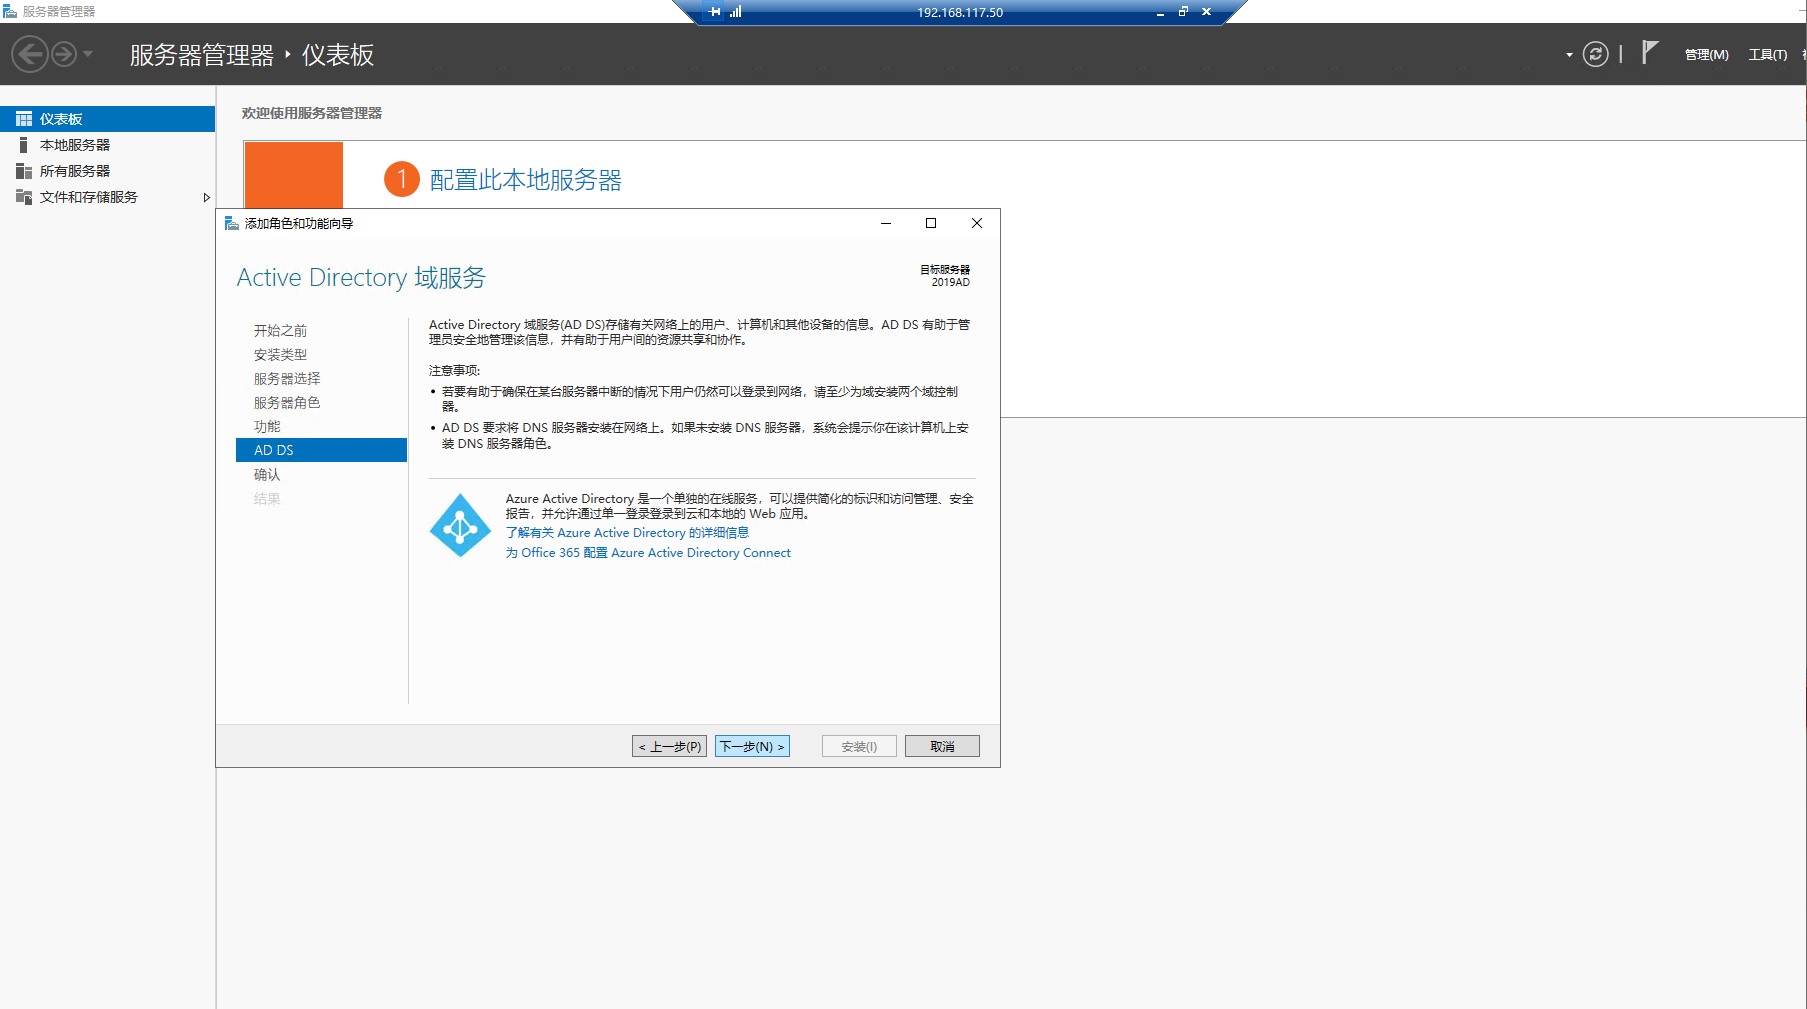Expand the File and Storage Services arrow
Viewport: 1807px width, 1009px height.
click(206, 197)
